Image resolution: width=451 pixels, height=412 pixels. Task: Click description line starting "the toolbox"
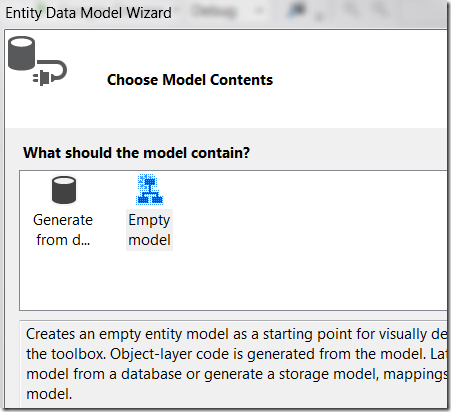[x=236, y=354]
